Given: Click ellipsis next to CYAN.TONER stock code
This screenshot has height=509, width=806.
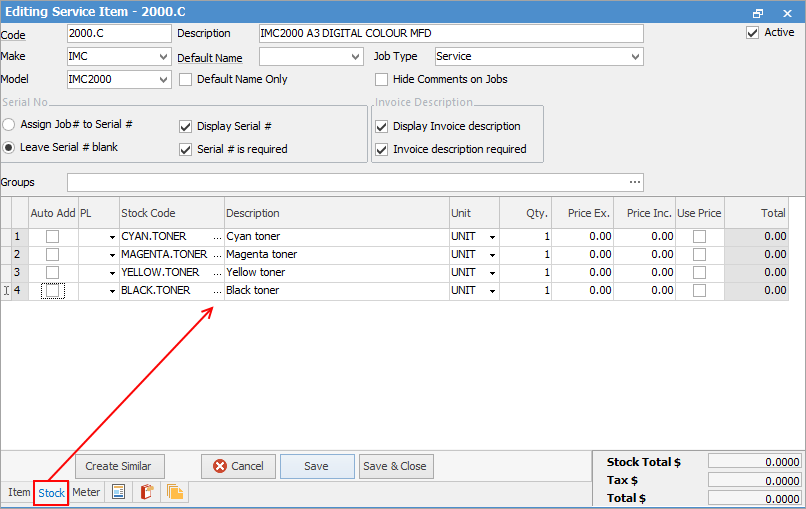Looking at the screenshot, I should point(217,237).
